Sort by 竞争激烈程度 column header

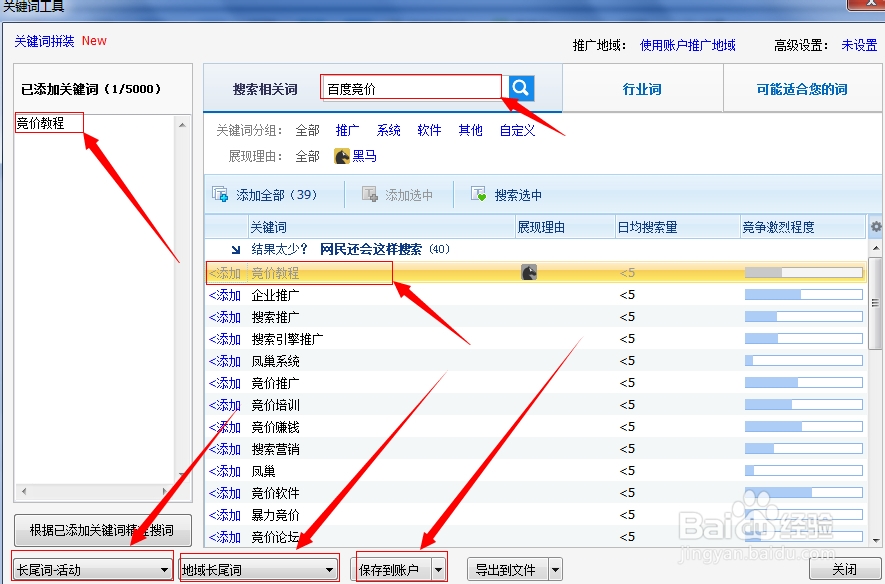(x=803, y=227)
